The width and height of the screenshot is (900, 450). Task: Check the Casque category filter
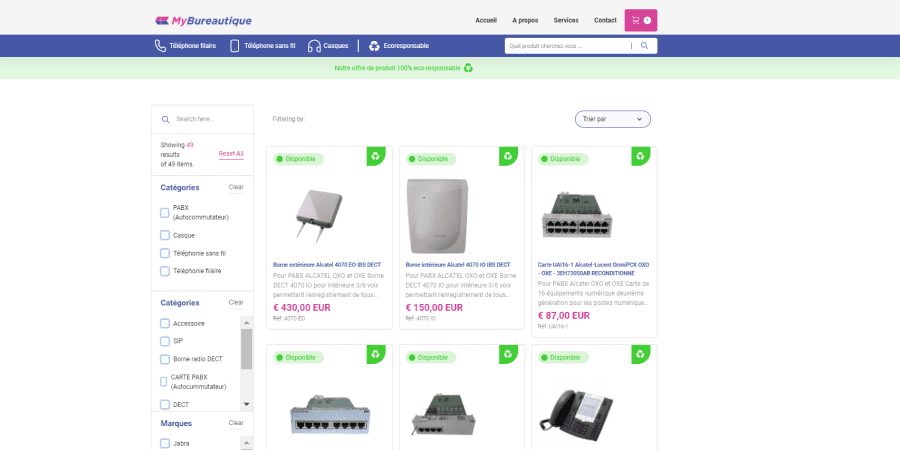pyautogui.click(x=165, y=235)
